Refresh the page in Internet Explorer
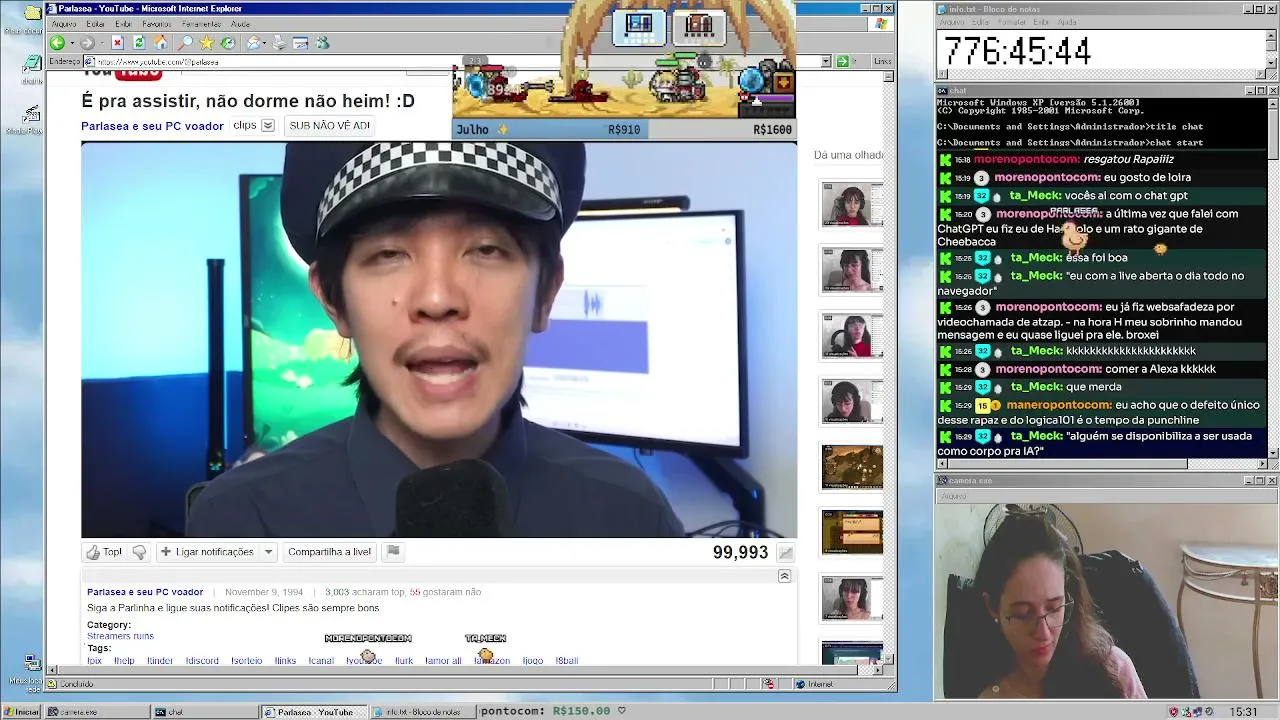This screenshot has width=1280, height=720. [x=139, y=43]
